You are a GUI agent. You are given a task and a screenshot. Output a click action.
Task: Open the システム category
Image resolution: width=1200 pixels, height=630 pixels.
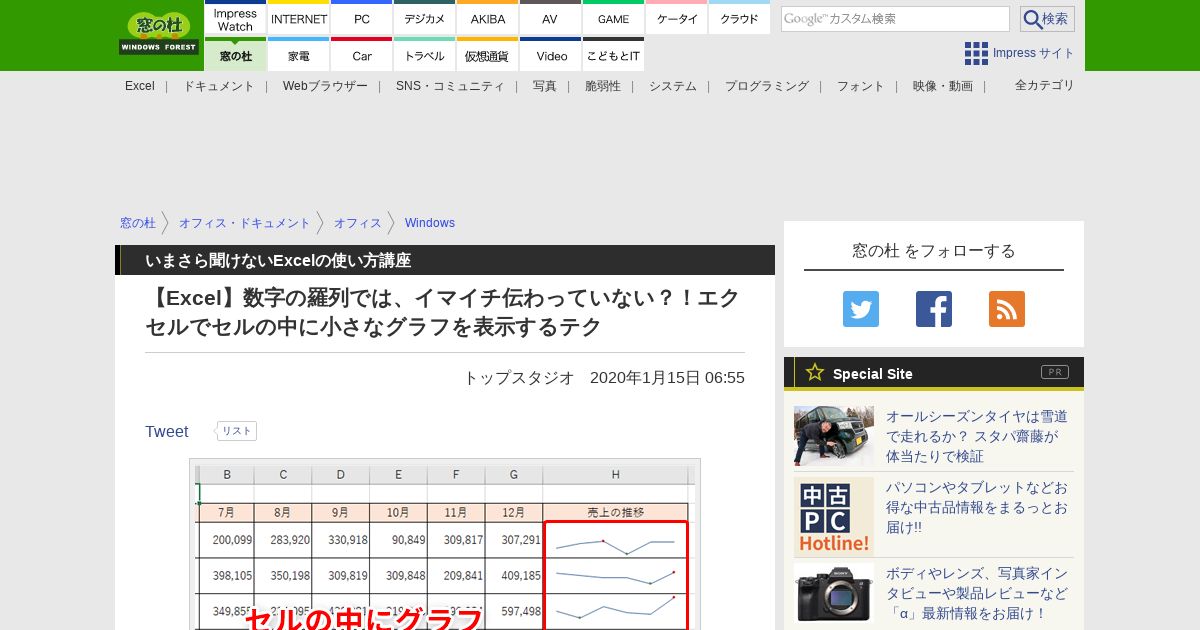[673, 86]
